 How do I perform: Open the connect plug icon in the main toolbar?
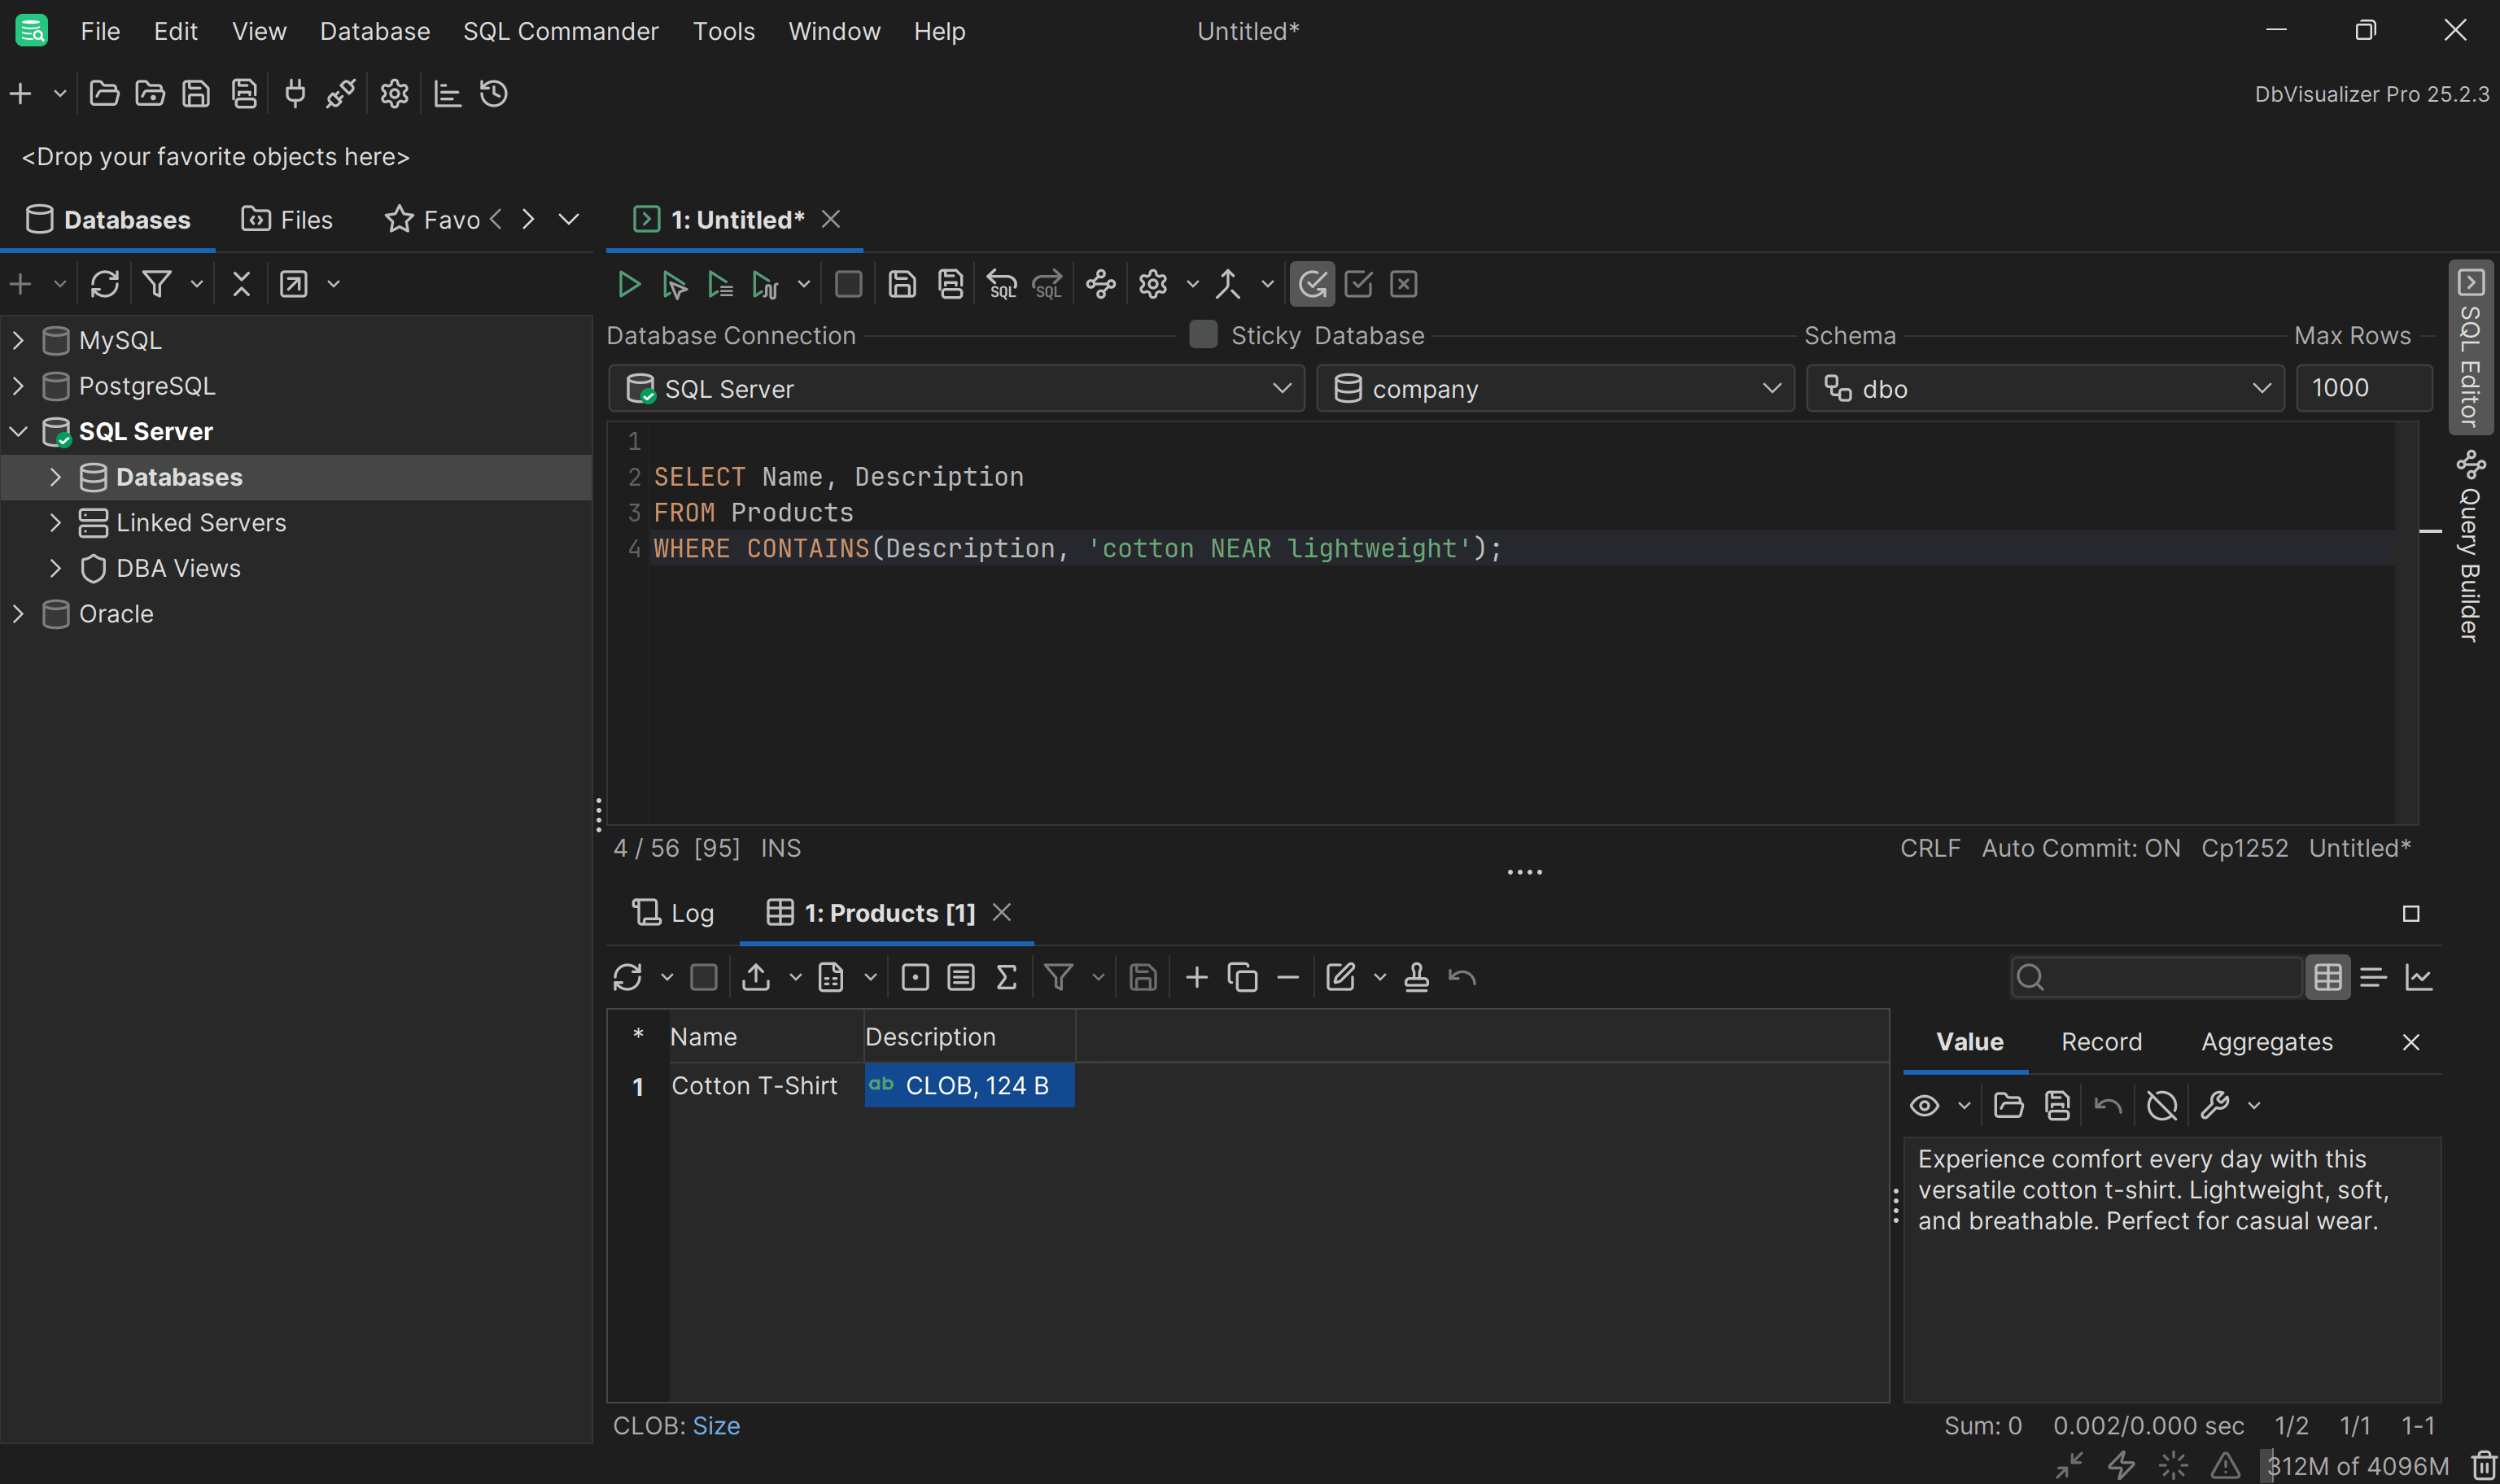[295, 94]
